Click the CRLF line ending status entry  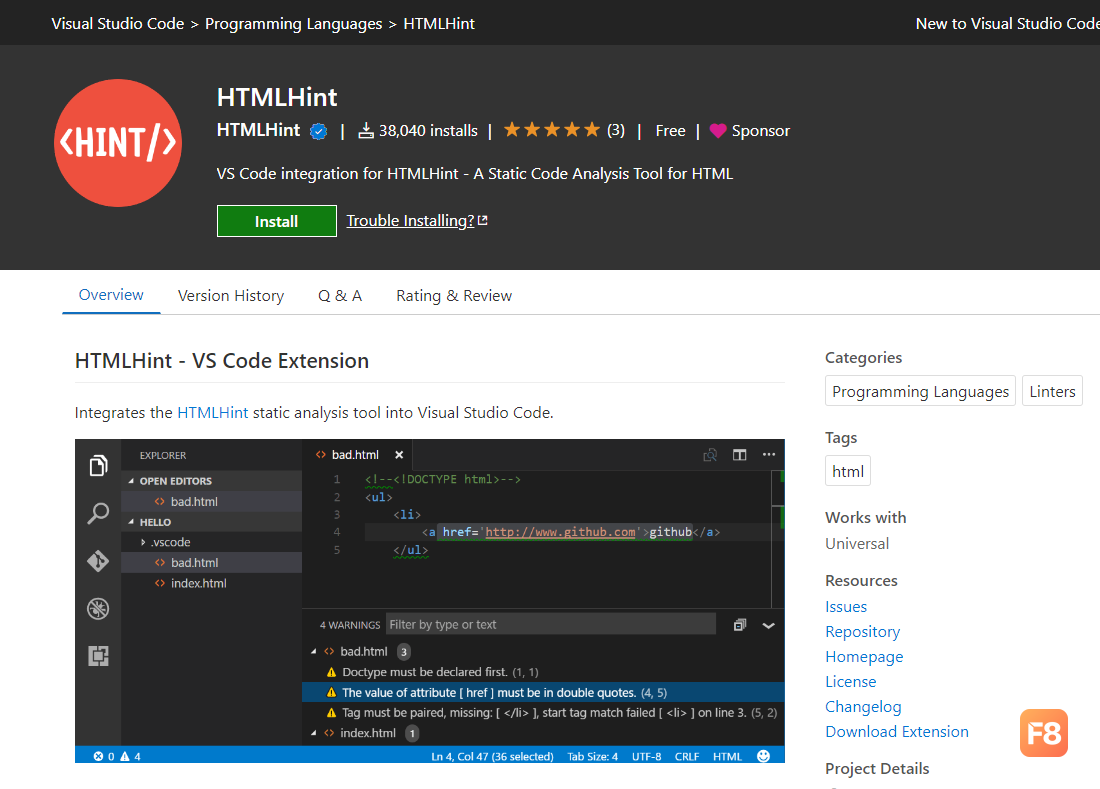pyautogui.click(x=687, y=757)
